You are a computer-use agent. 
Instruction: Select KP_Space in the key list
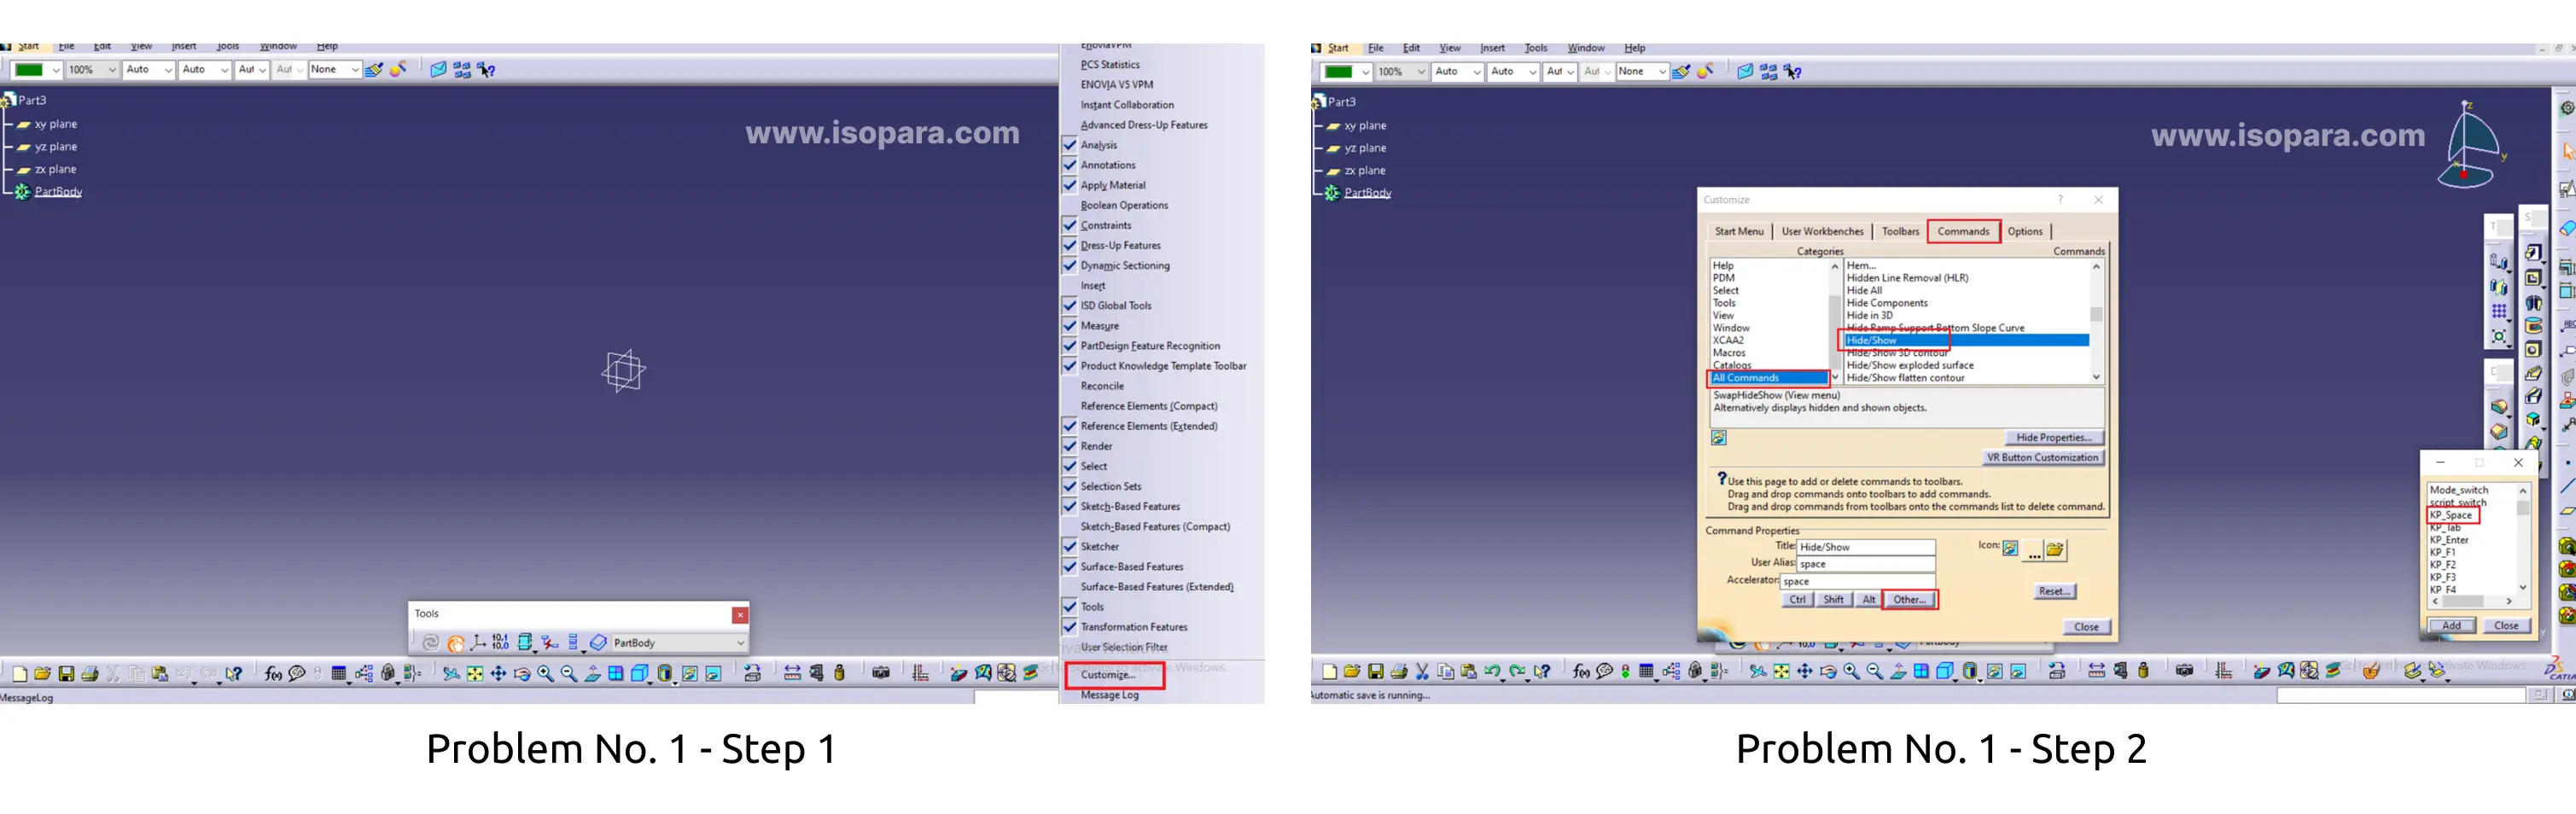click(x=2450, y=515)
